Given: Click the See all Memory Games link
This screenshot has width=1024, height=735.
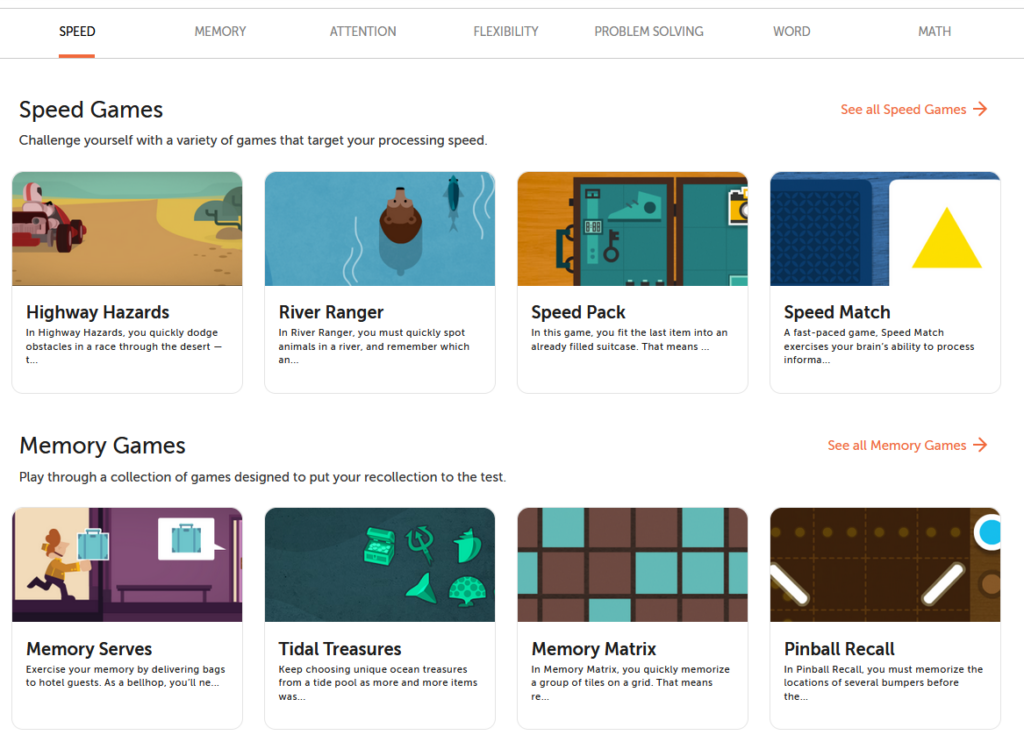Looking at the screenshot, I should 897,445.
